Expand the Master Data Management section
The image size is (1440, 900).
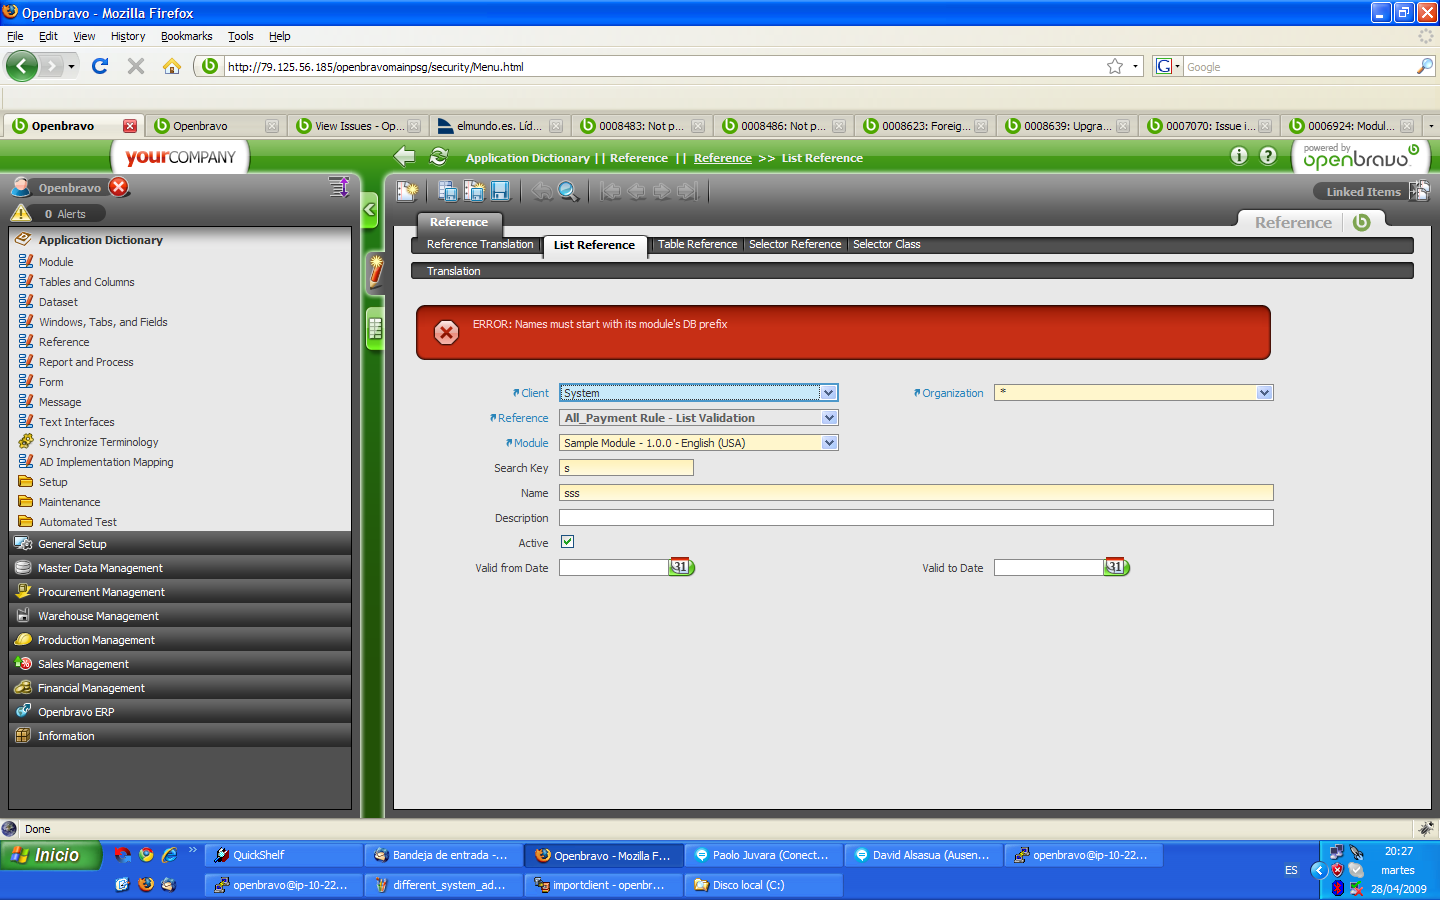(180, 568)
